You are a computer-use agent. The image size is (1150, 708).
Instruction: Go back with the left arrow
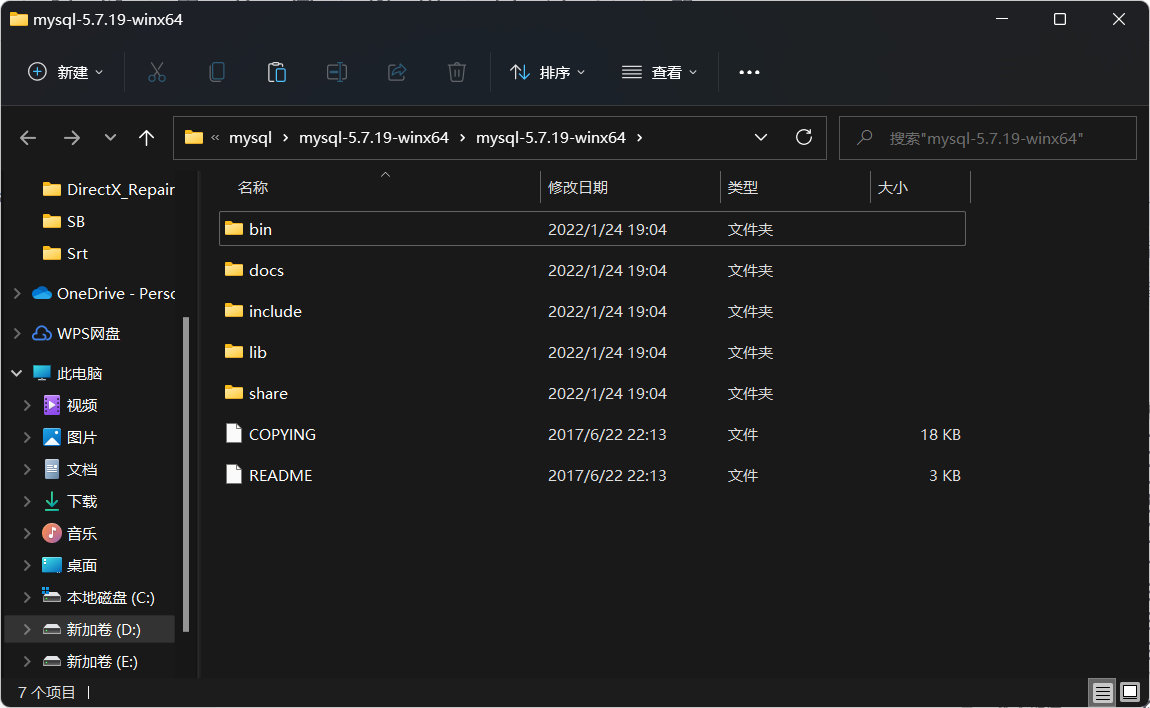click(x=28, y=138)
